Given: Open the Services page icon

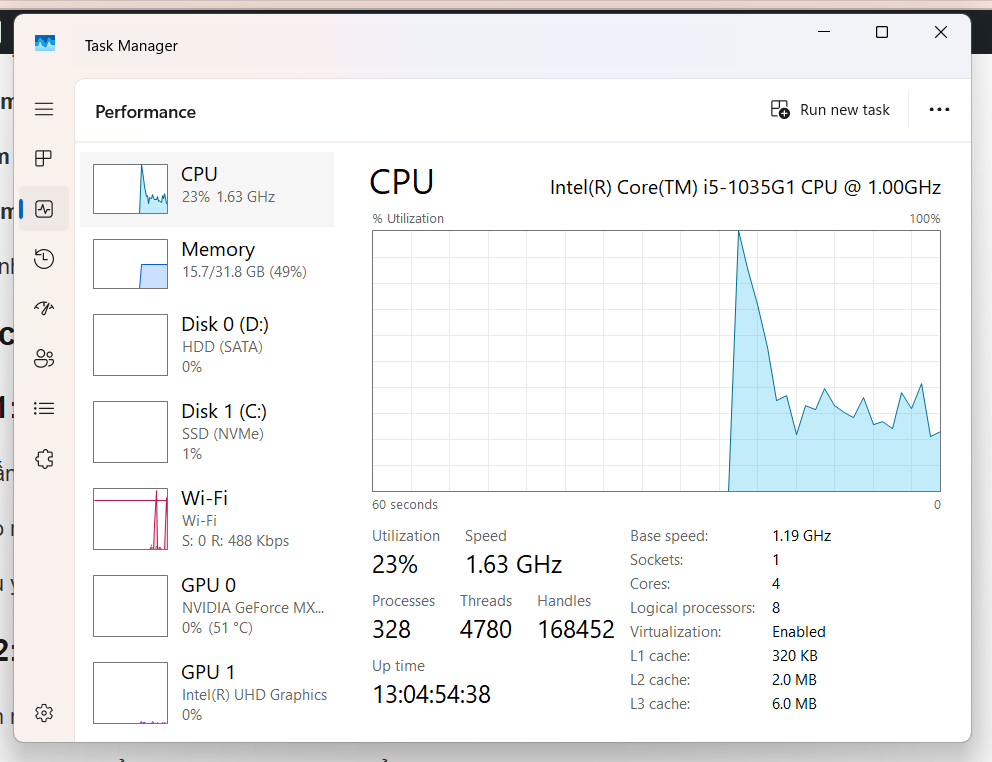Looking at the screenshot, I should (x=44, y=459).
